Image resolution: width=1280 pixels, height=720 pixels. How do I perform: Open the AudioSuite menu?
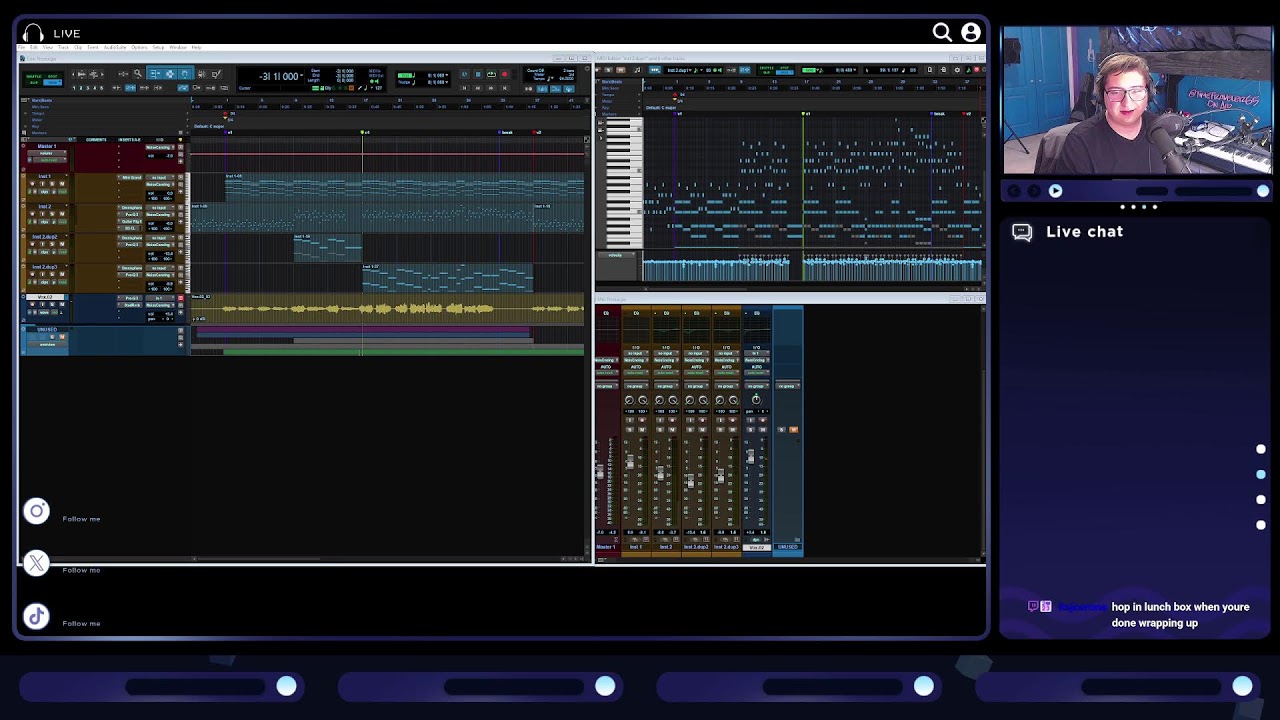[x=115, y=47]
